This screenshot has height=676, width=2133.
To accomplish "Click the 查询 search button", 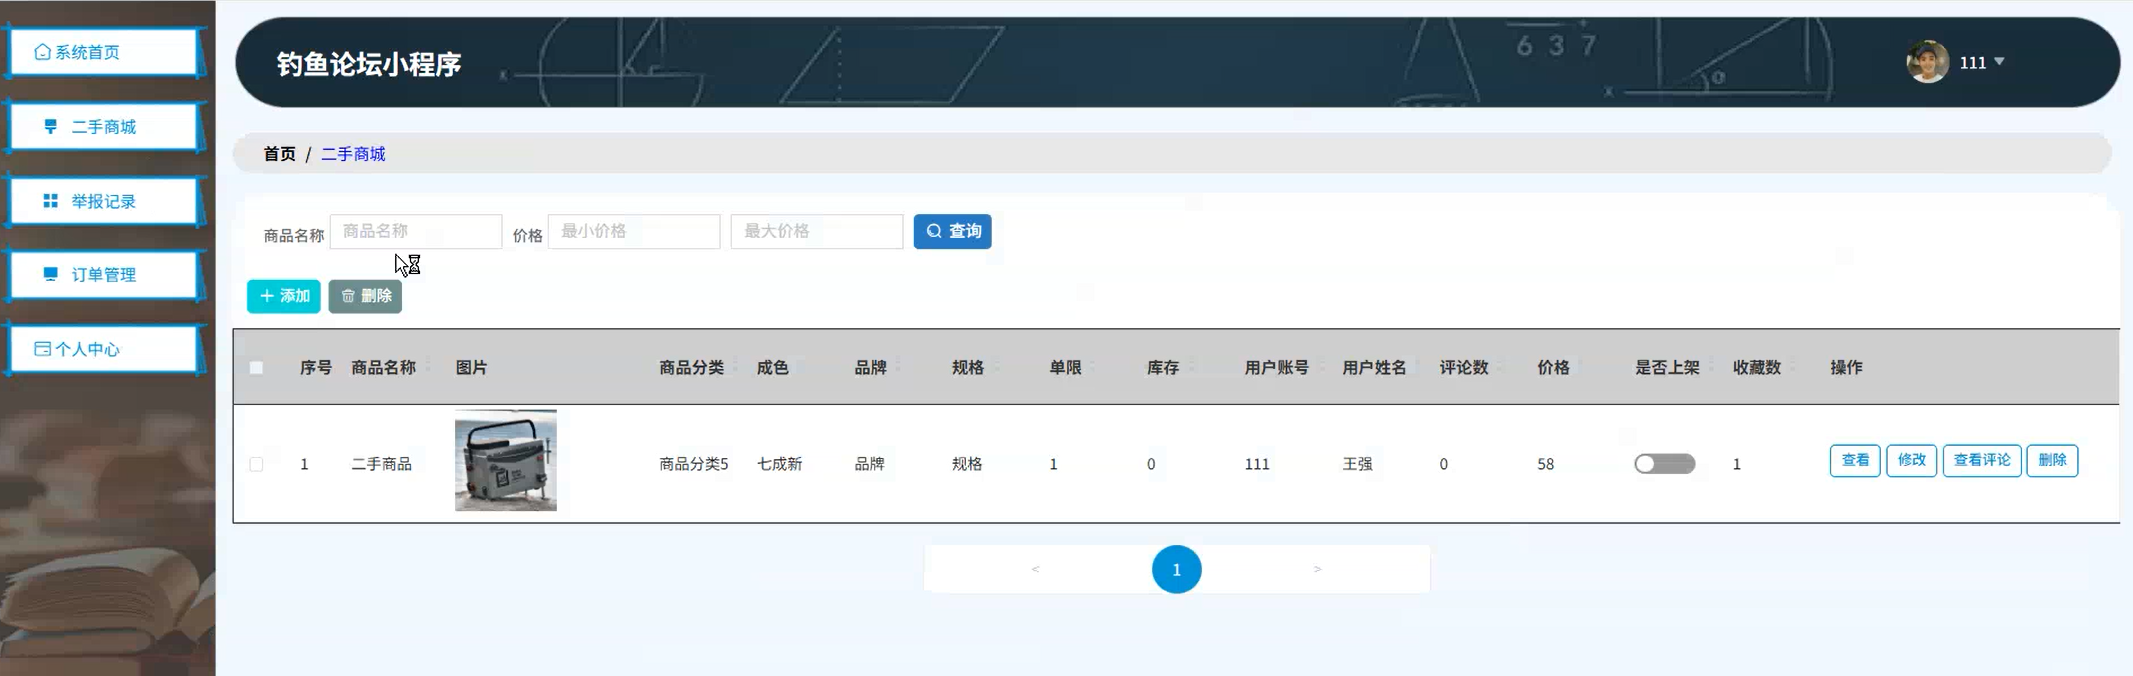I will click(x=952, y=231).
